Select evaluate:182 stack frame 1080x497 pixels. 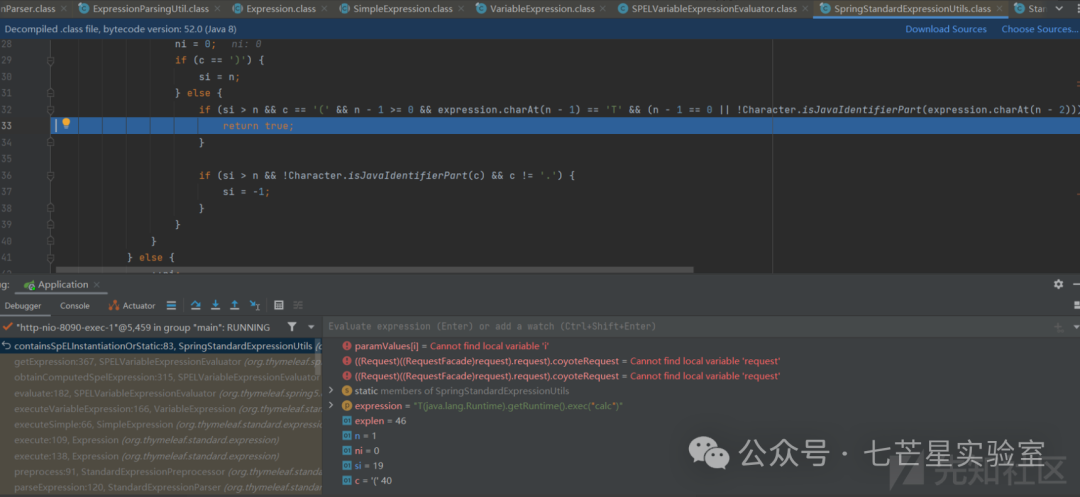[x=160, y=393]
